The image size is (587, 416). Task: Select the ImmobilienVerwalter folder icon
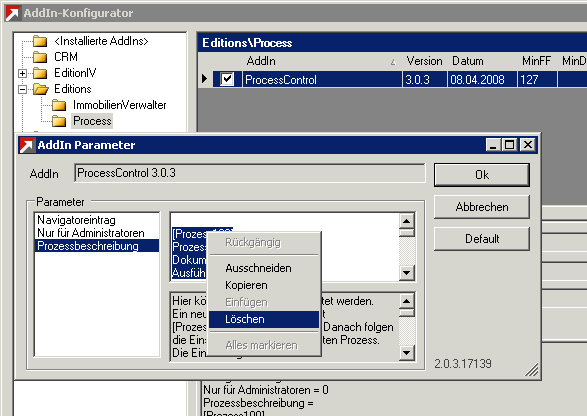point(59,105)
